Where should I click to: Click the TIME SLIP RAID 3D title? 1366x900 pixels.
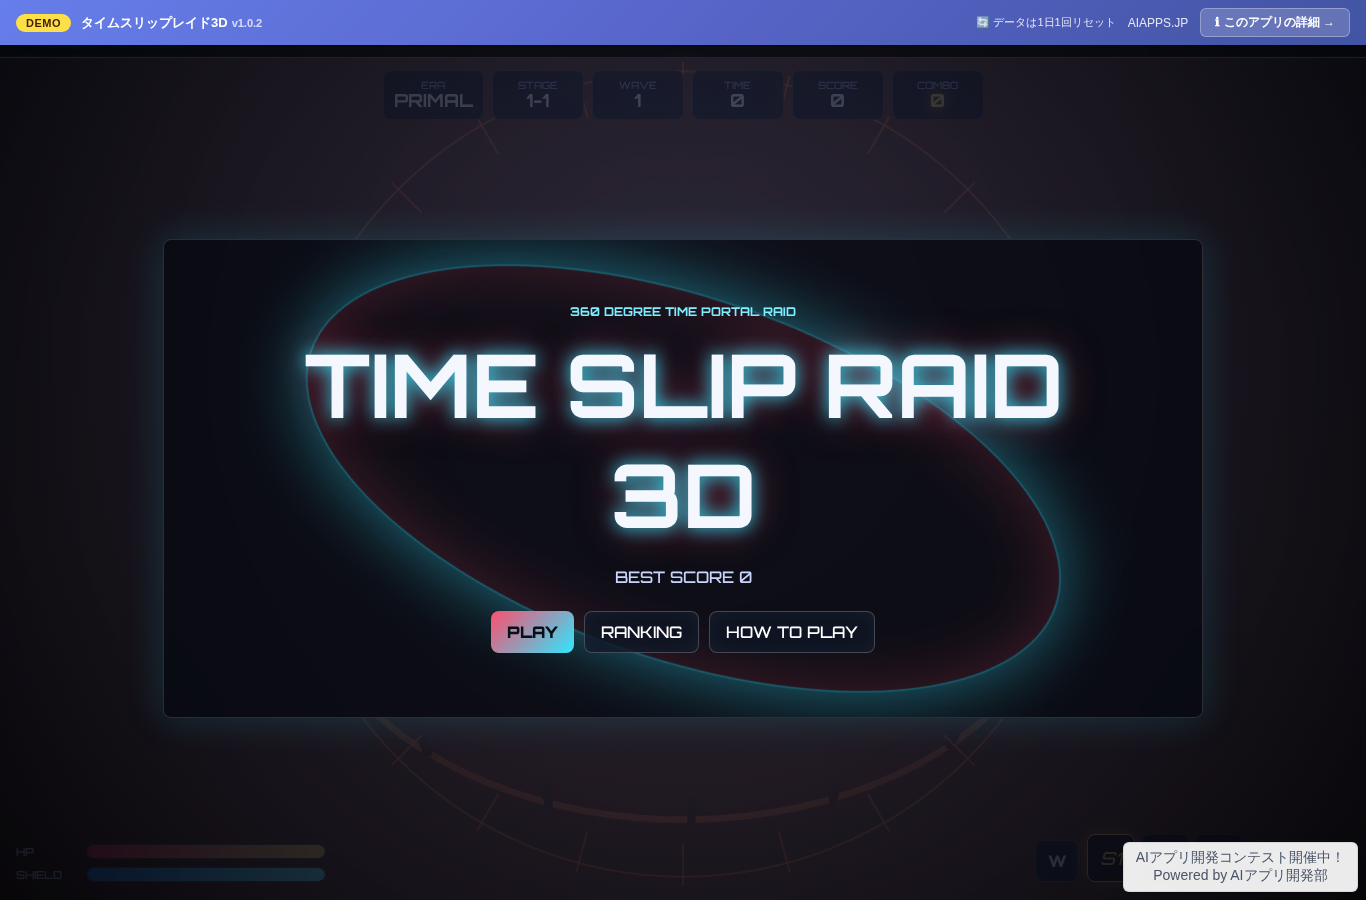pos(683,441)
